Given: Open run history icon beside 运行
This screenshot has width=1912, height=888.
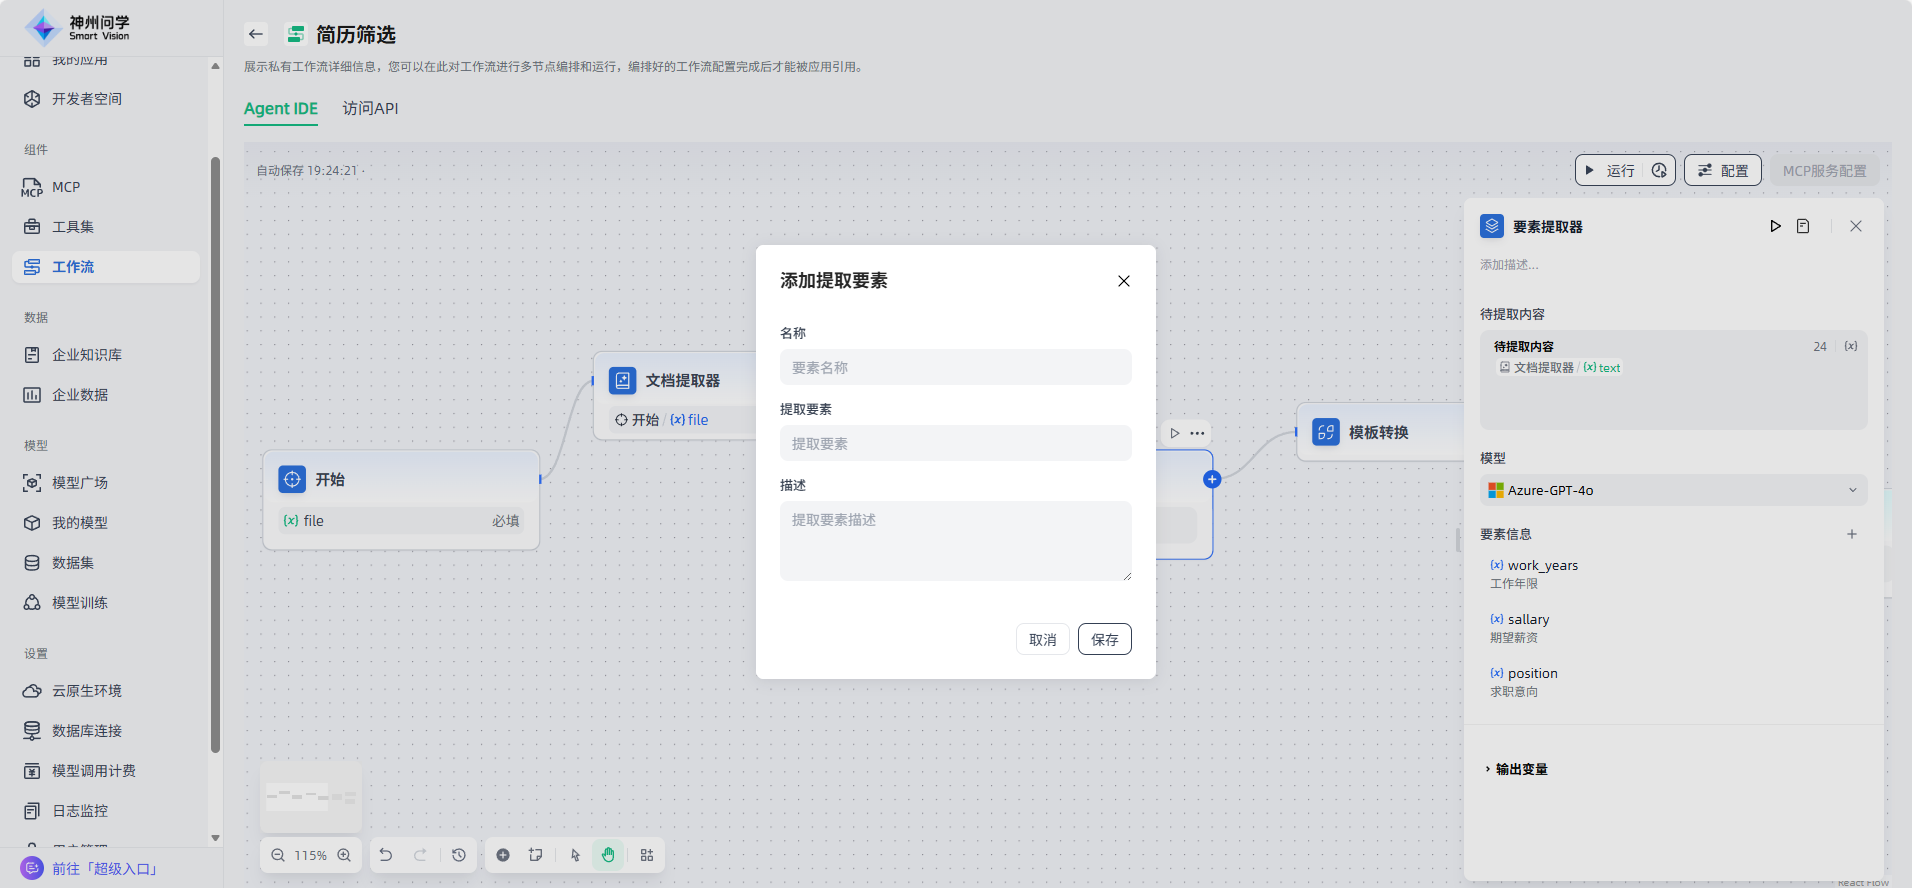Looking at the screenshot, I should (x=1659, y=171).
